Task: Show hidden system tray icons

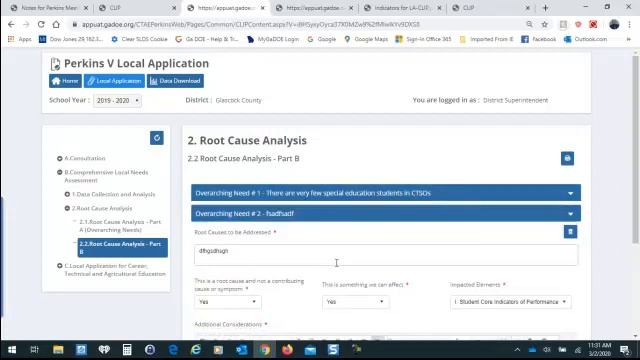Action: [517, 350]
